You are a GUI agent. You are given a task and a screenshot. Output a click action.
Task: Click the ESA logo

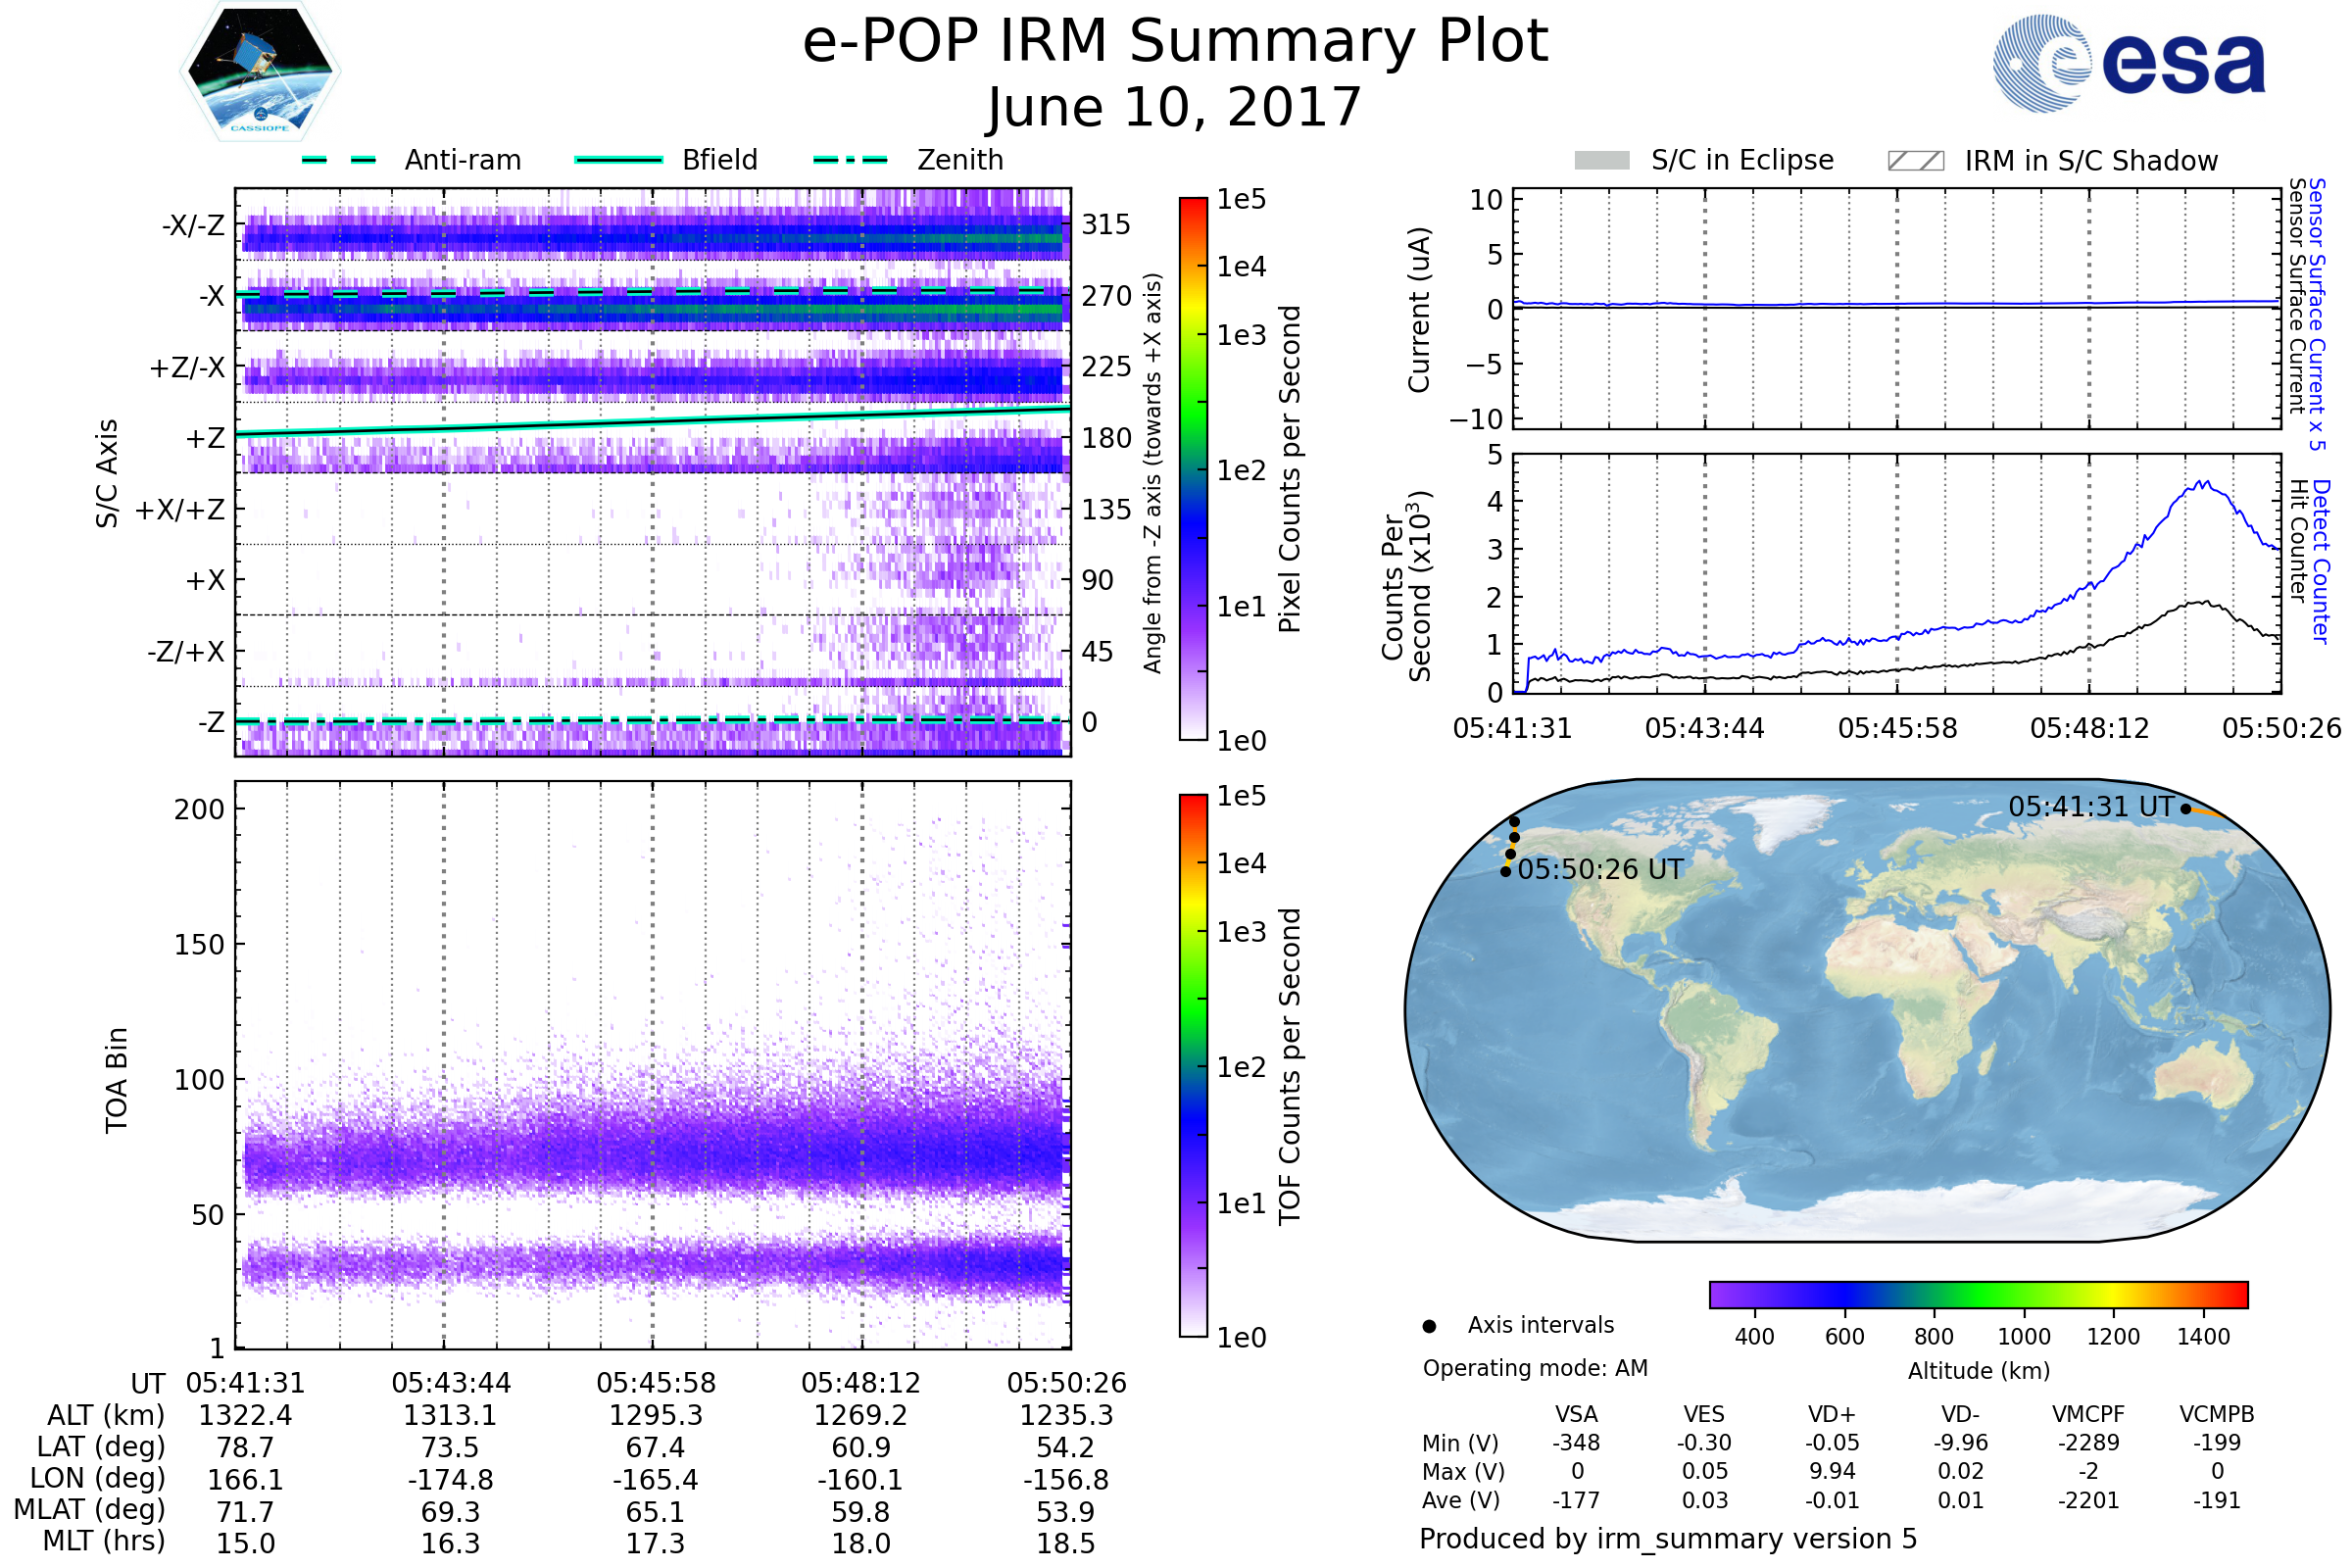point(2129,64)
